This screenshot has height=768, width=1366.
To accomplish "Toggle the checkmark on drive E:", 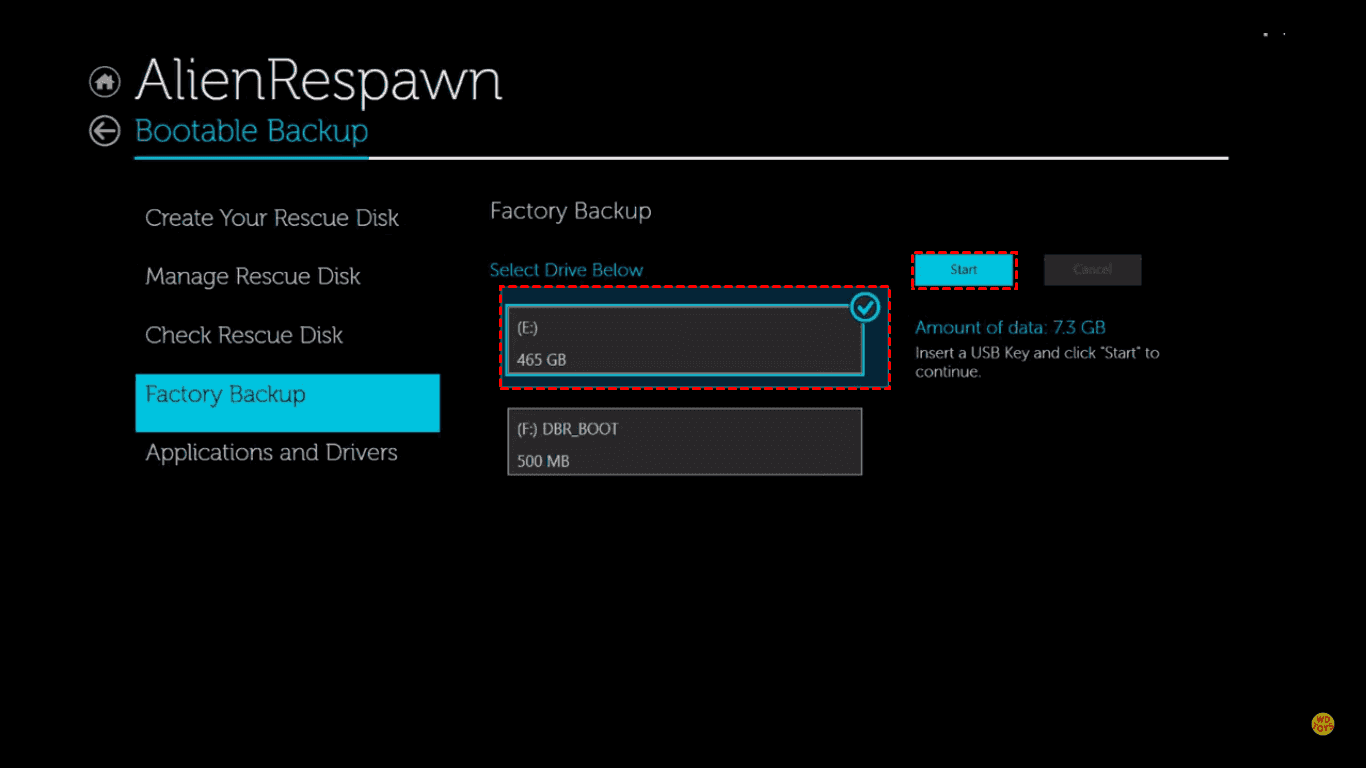I will 865,307.
